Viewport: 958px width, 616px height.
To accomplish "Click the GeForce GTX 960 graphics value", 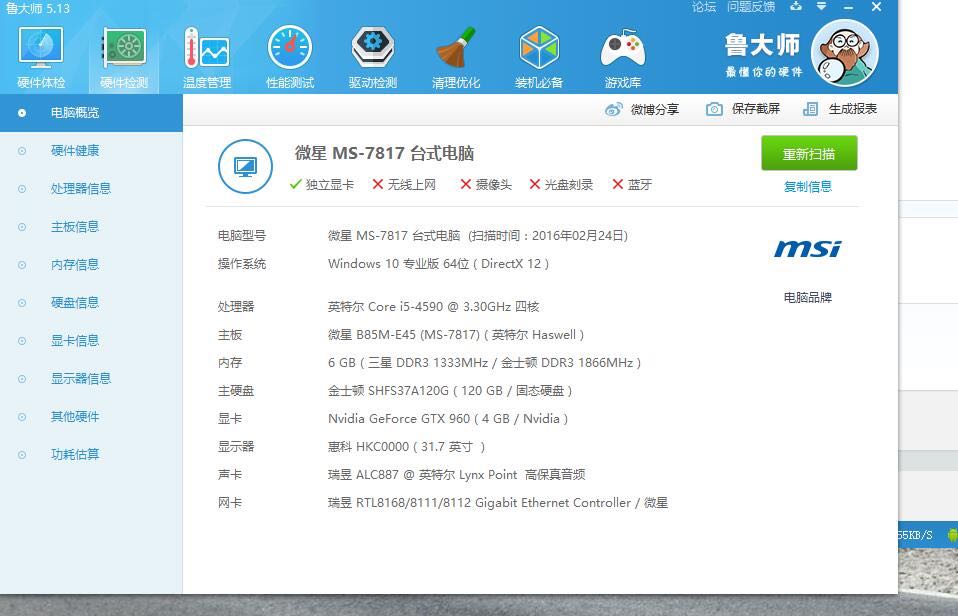I will [x=448, y=419].
